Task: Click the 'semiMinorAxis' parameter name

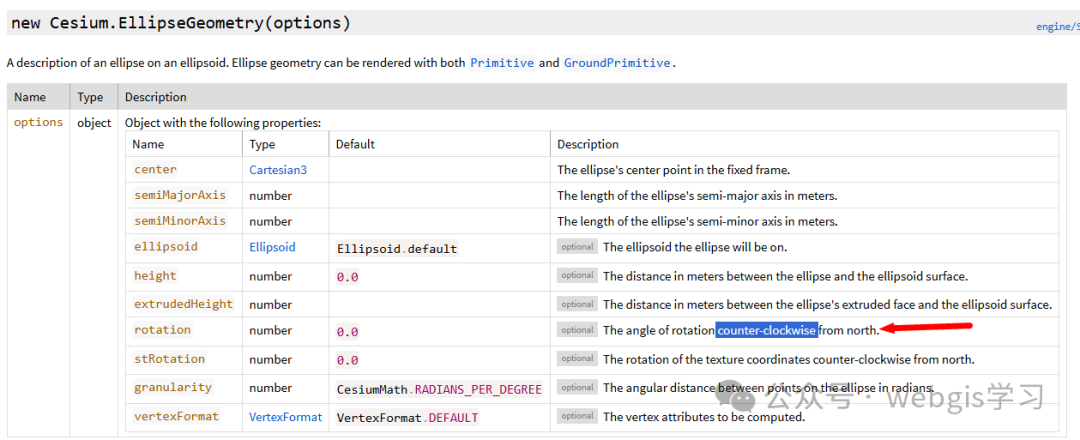Action: pos(180,221)
